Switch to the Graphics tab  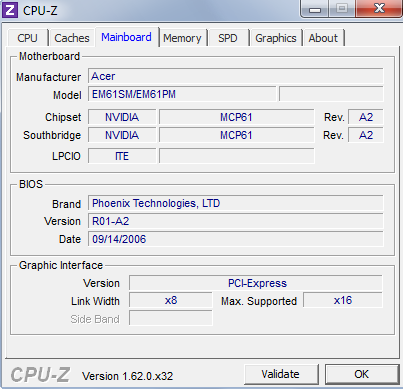(276, 38)
